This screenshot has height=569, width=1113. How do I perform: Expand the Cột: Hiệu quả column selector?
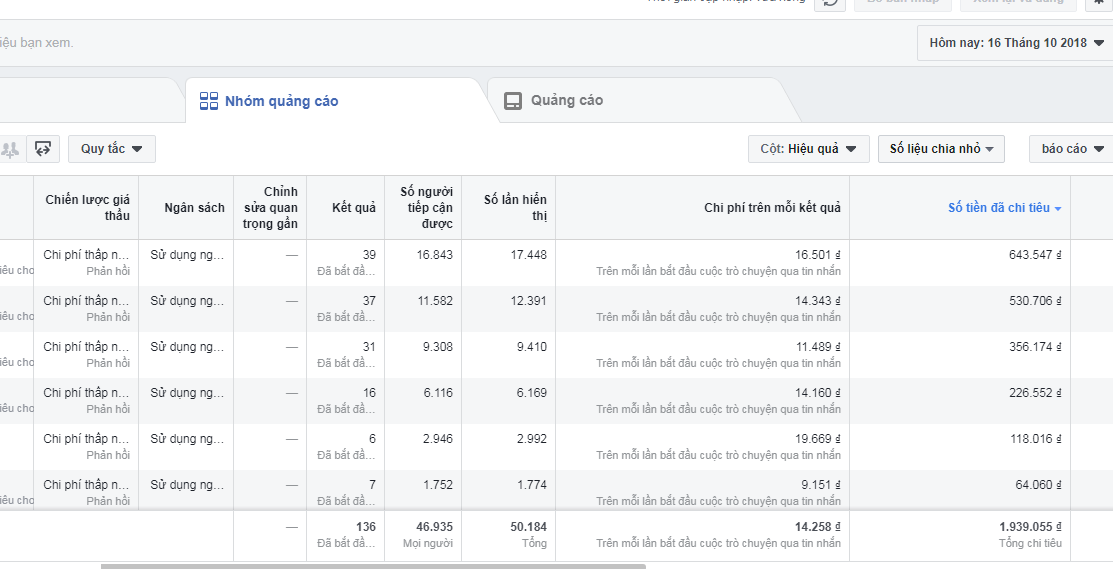[808, 149]
